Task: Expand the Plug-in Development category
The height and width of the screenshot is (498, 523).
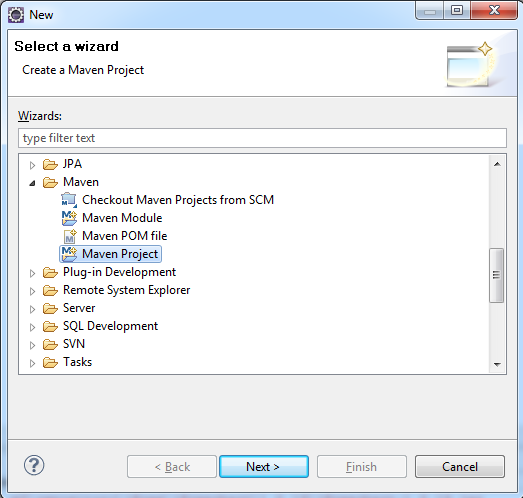Action: (x=32, y=273)
